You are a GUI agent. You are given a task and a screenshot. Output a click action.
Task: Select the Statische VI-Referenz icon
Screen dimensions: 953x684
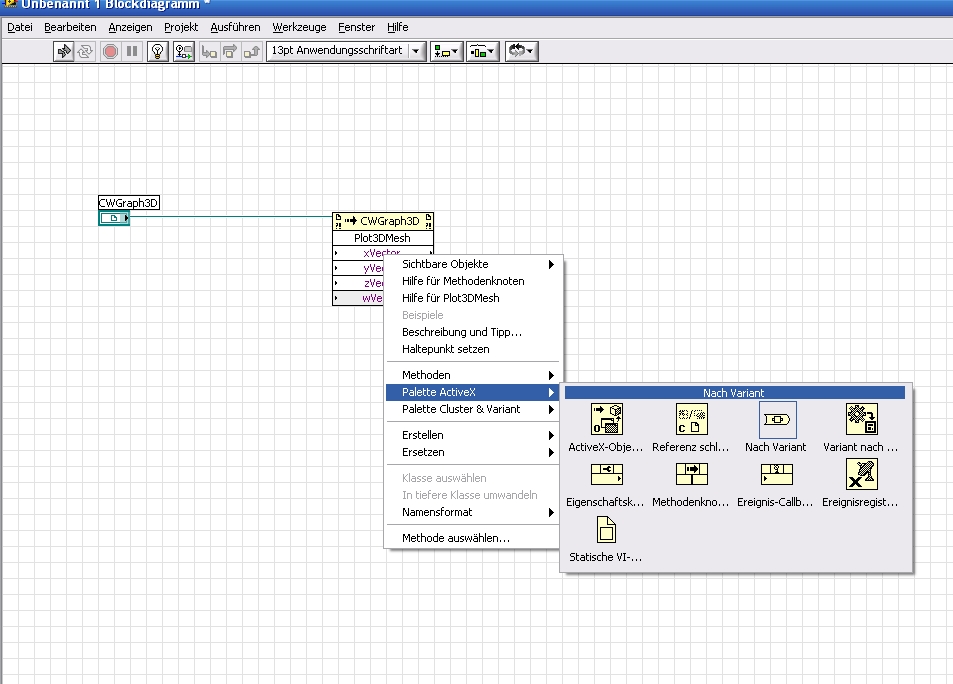click(606, 530)
